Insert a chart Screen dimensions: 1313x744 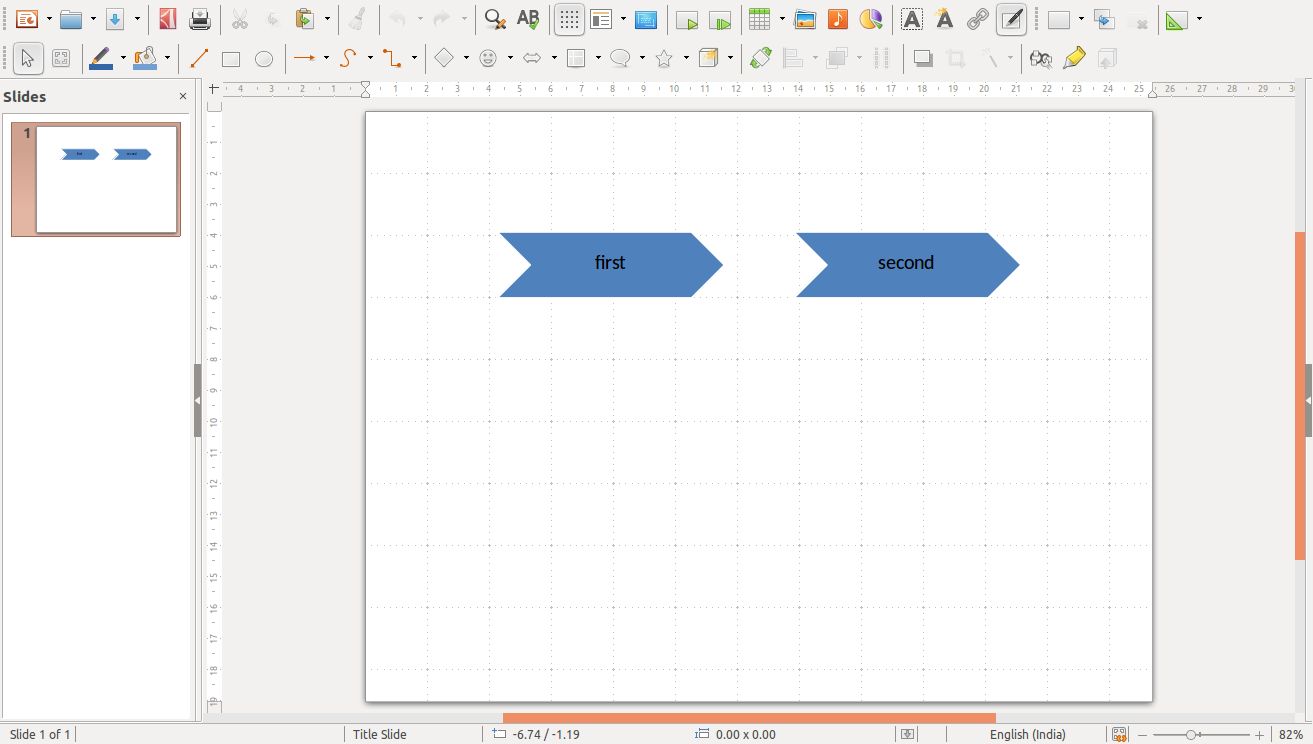(871, 19)
